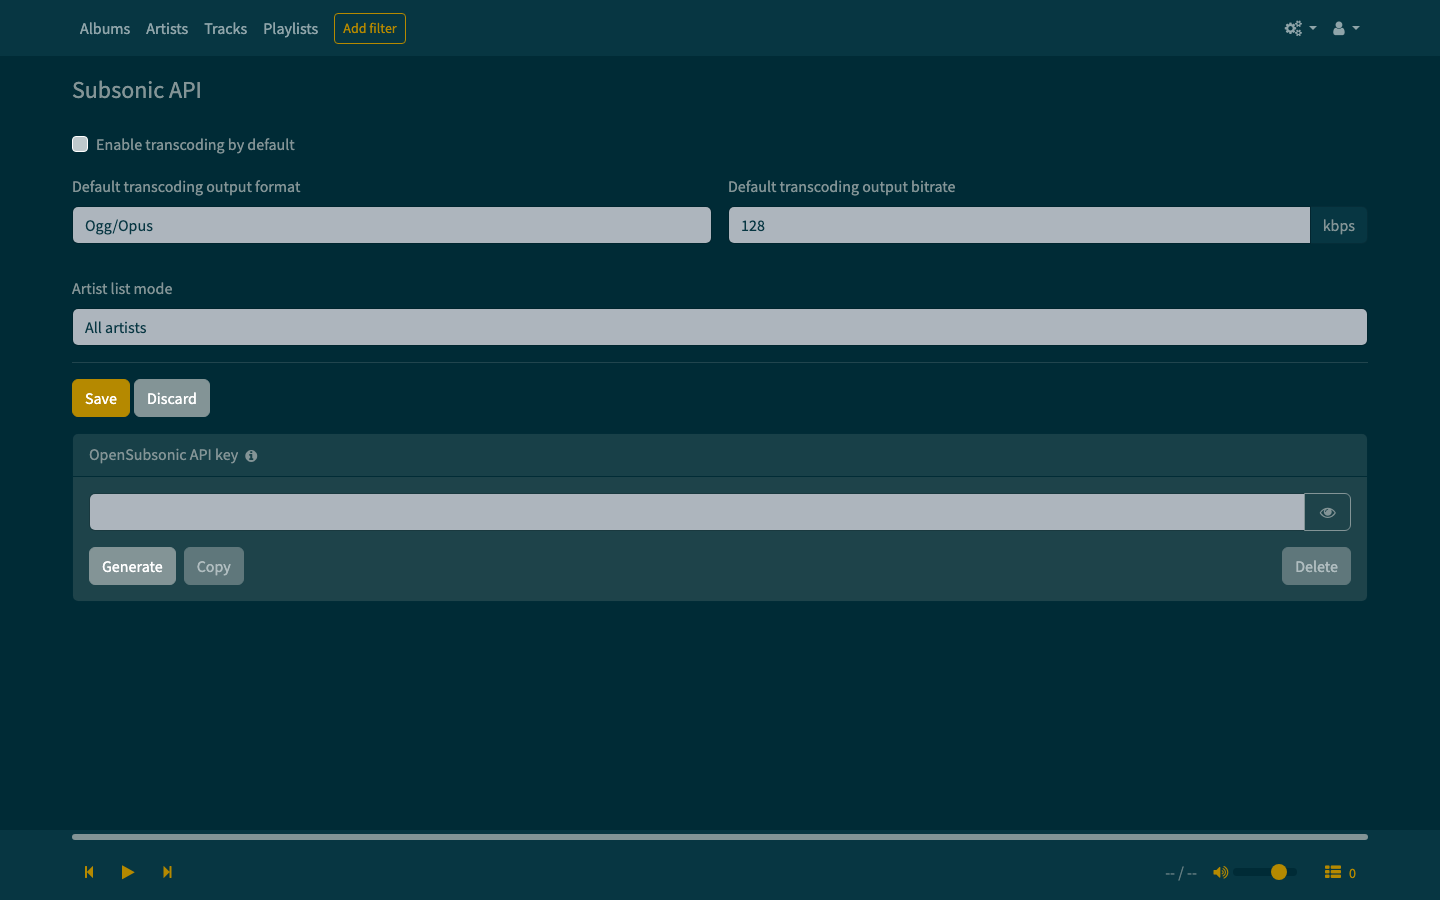
Task: Skip to the previous track
Action: [89, 872]
